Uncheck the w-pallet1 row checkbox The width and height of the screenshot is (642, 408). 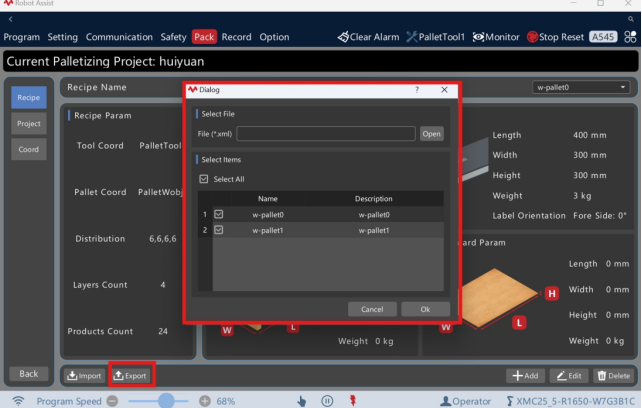point(219,230)
